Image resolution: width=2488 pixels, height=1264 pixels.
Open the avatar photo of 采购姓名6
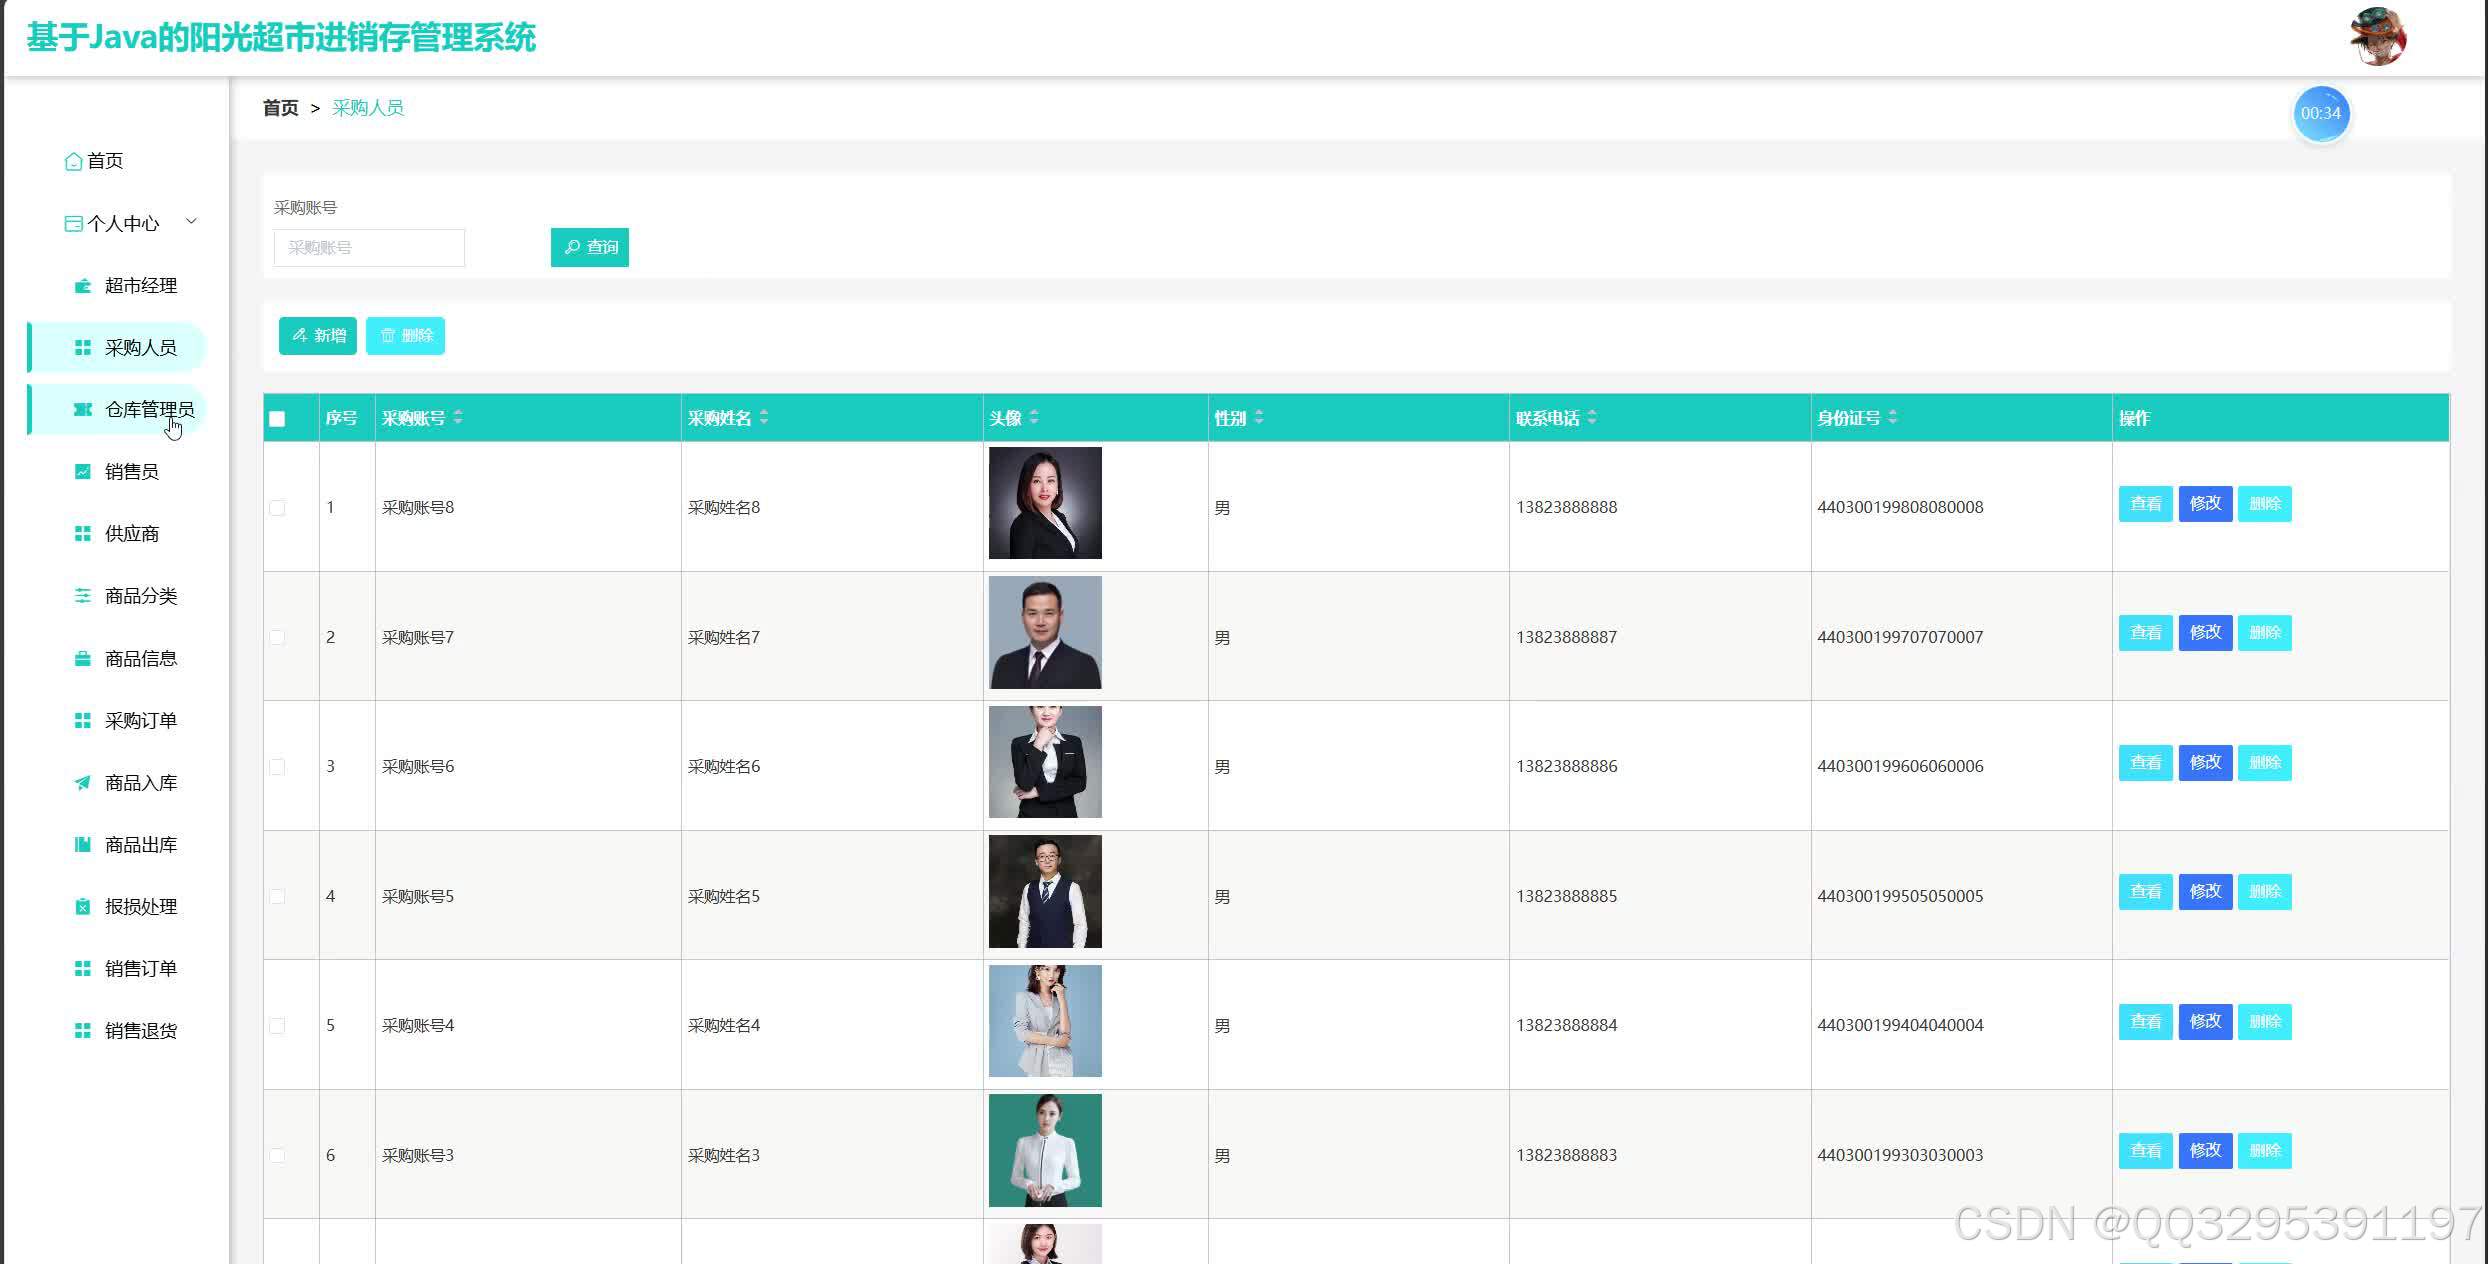1045,762
